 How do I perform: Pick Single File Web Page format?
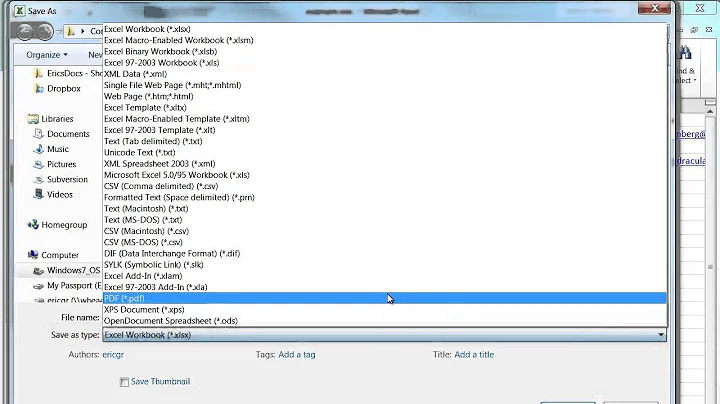tap(385, 85)
